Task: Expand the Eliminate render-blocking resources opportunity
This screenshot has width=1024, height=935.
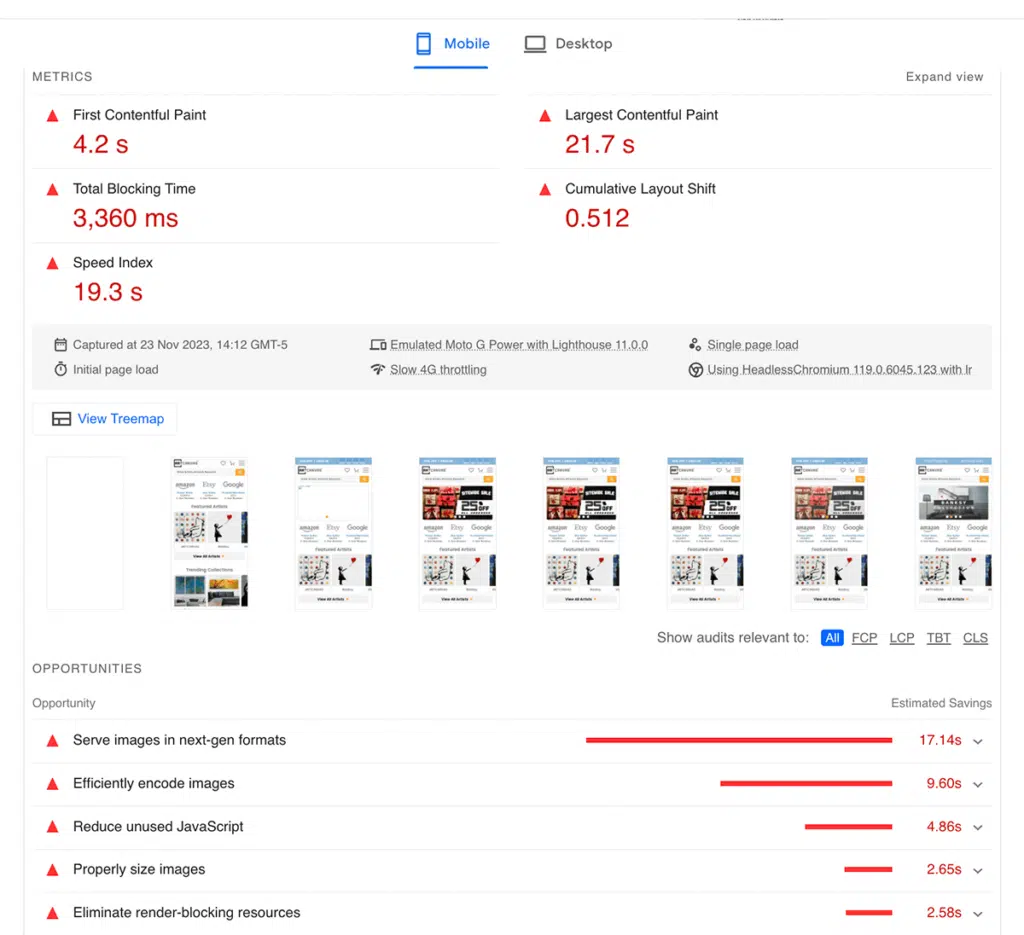Action: 977,912
